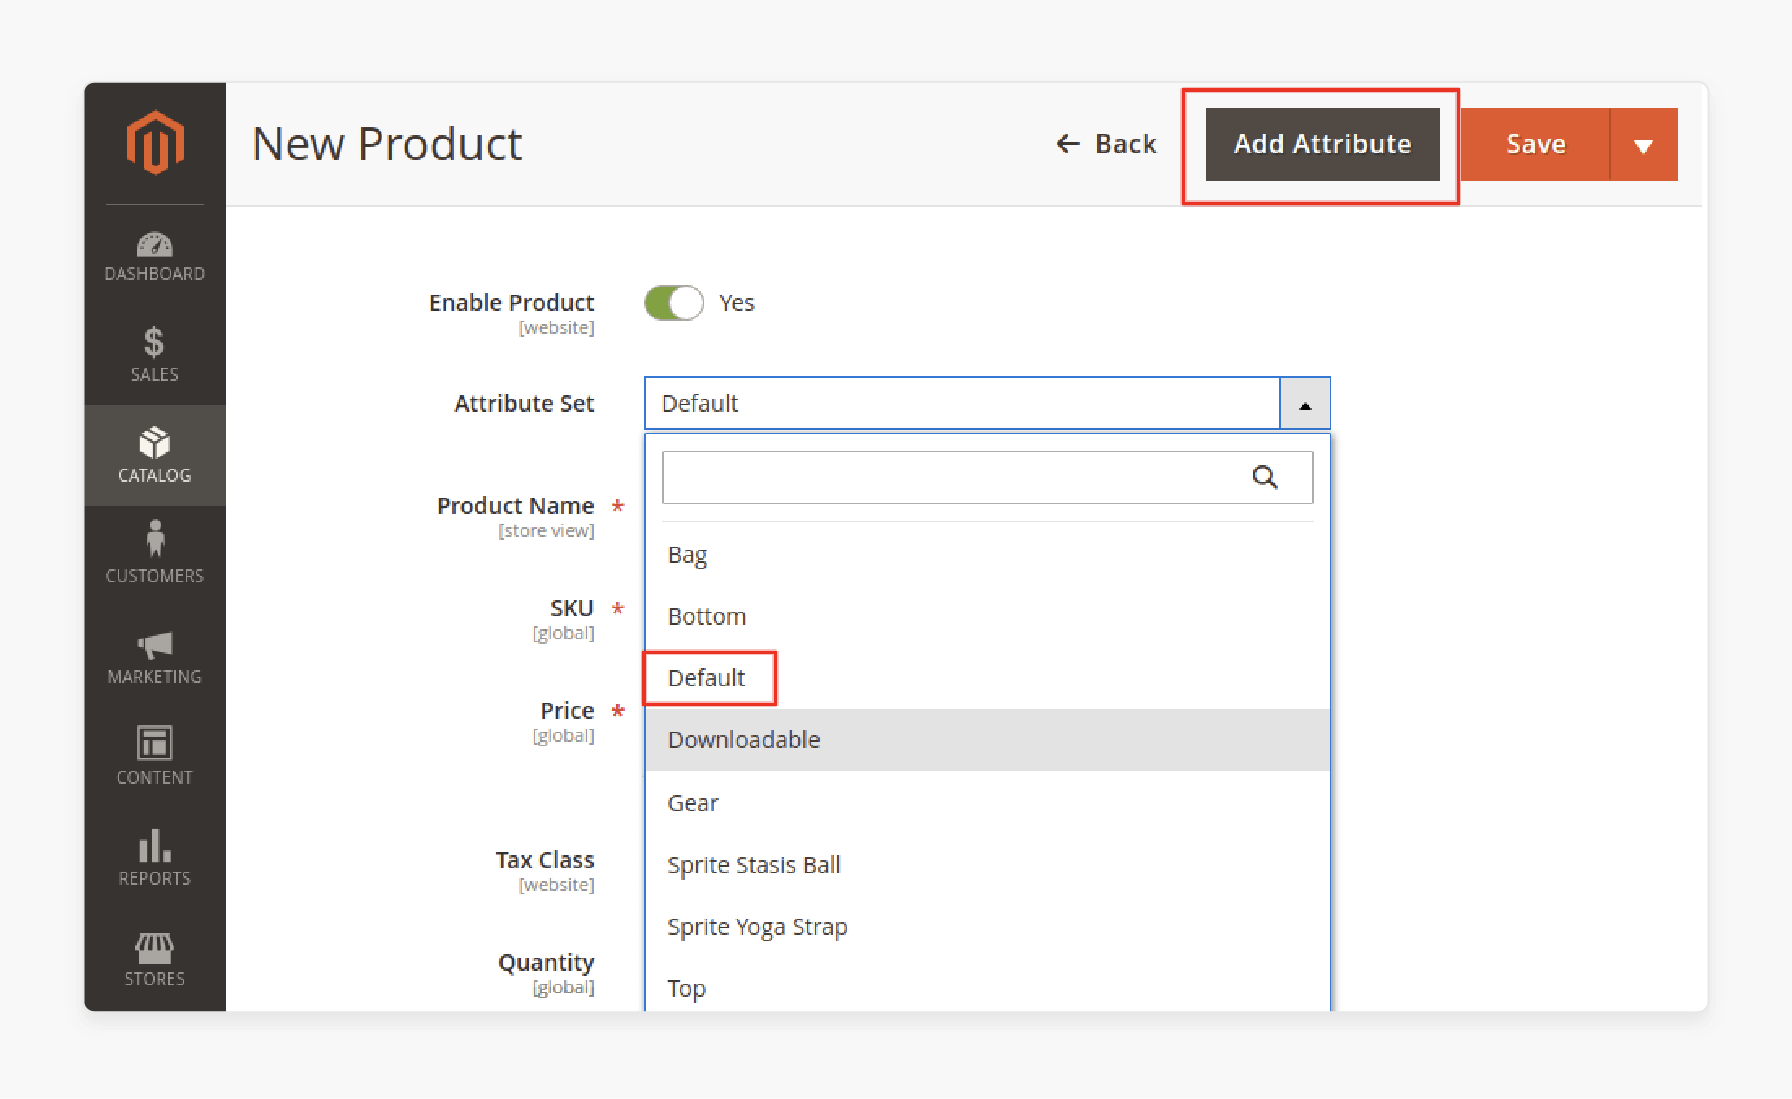The height and width of the screenshot is (1099, 1792).
Task: Open the Customers sidebar section
Action: [x=155, y=553]
